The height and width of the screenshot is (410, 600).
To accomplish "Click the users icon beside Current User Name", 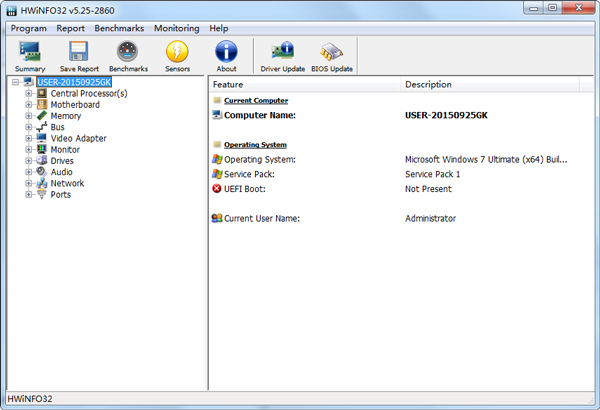I will click(x=217, y=218).
